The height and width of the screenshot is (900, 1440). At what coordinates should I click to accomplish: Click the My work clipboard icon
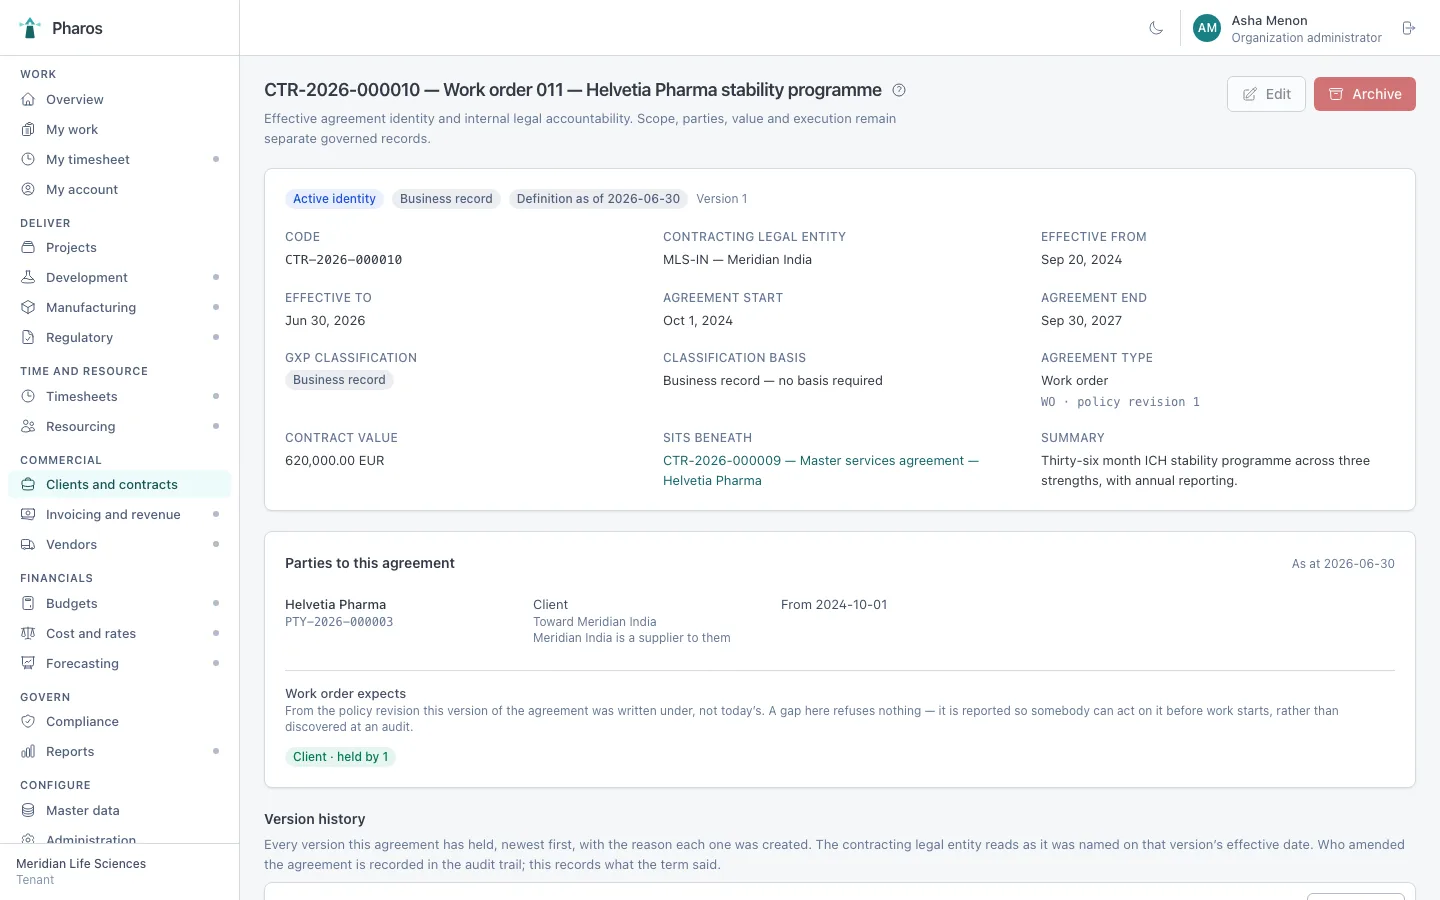[x=28, y=130]
